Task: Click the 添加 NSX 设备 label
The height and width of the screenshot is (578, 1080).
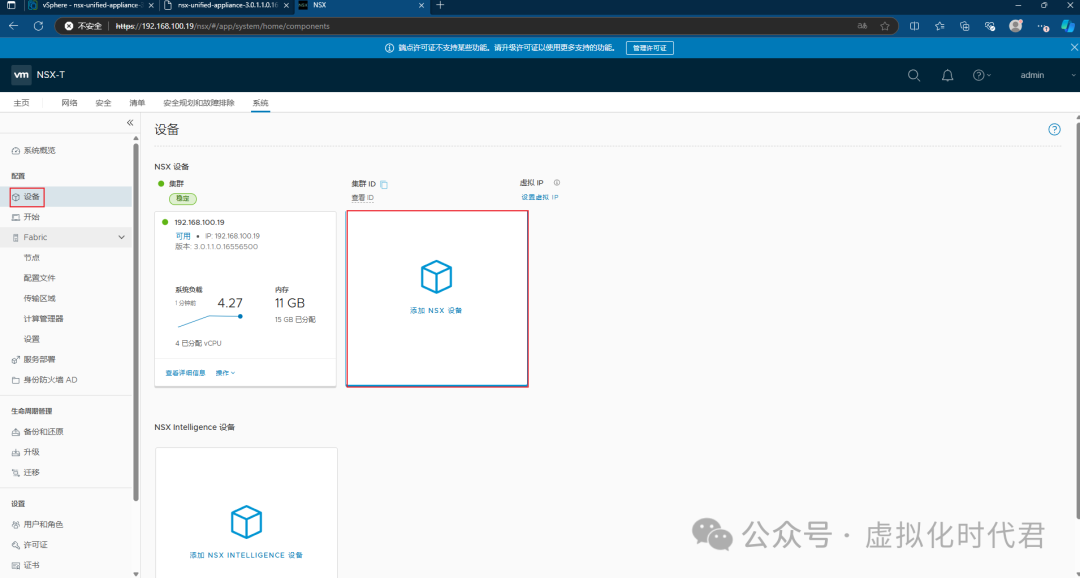Action: point(436,311)
